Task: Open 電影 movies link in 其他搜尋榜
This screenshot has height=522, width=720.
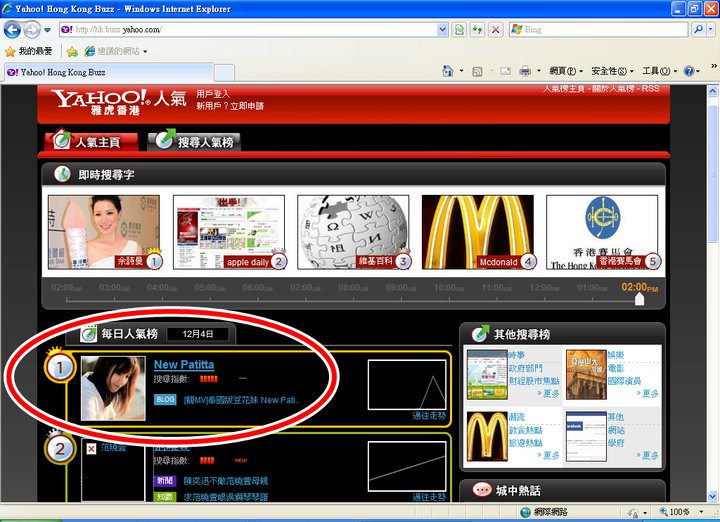Action: click(x=616, y=368)
